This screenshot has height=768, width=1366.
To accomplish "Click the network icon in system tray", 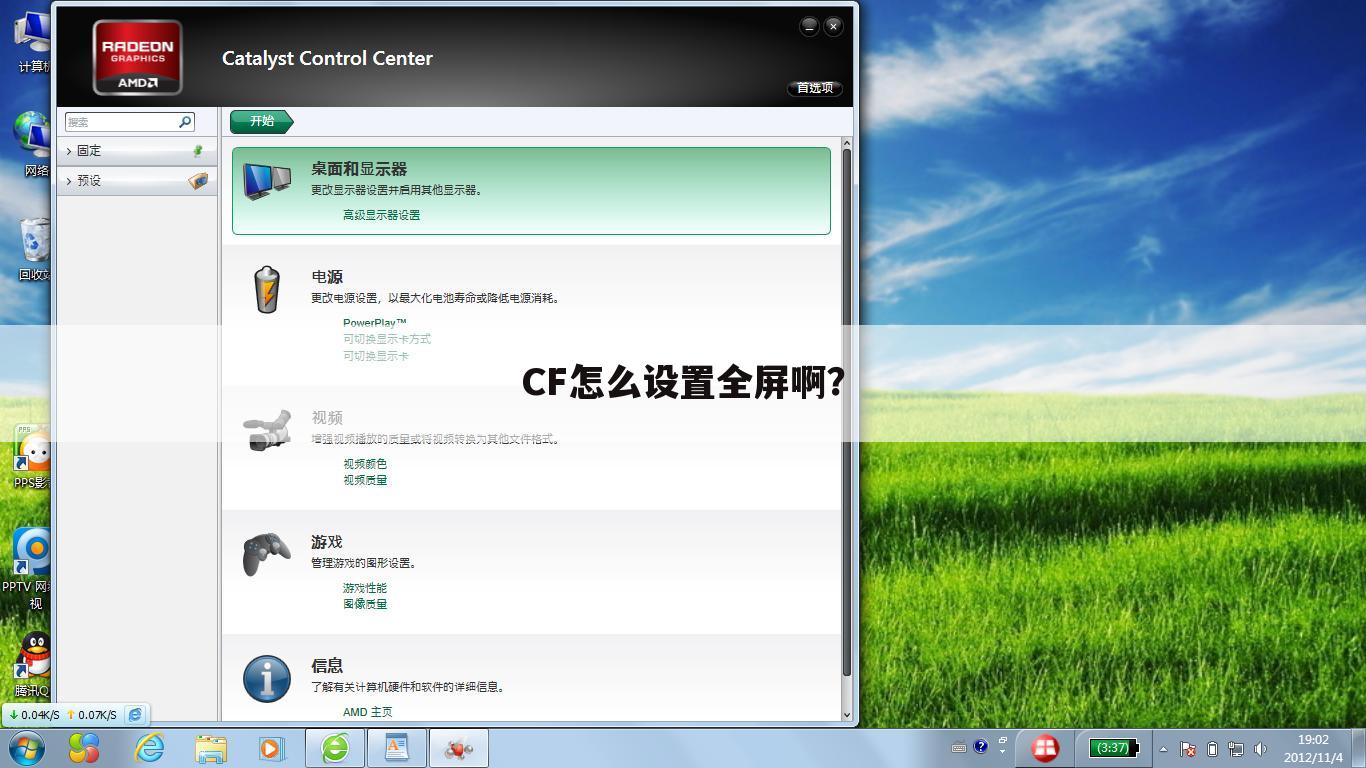I will click(1236, 749).
